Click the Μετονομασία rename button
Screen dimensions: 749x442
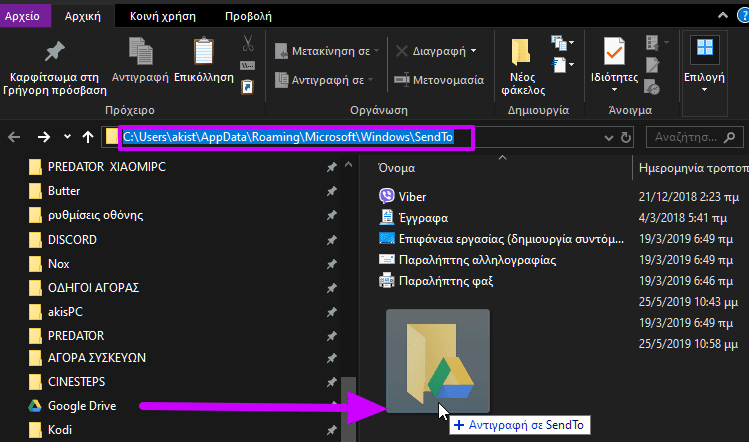tap(439, 80)
